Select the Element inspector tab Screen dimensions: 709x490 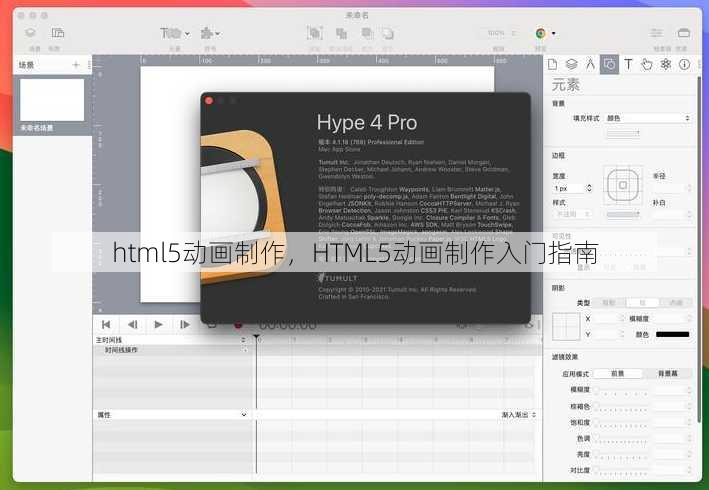[609, 64]
